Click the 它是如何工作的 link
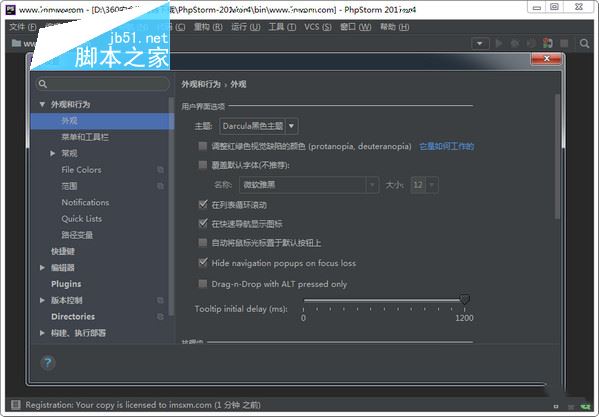 click(x=447, y=146)
